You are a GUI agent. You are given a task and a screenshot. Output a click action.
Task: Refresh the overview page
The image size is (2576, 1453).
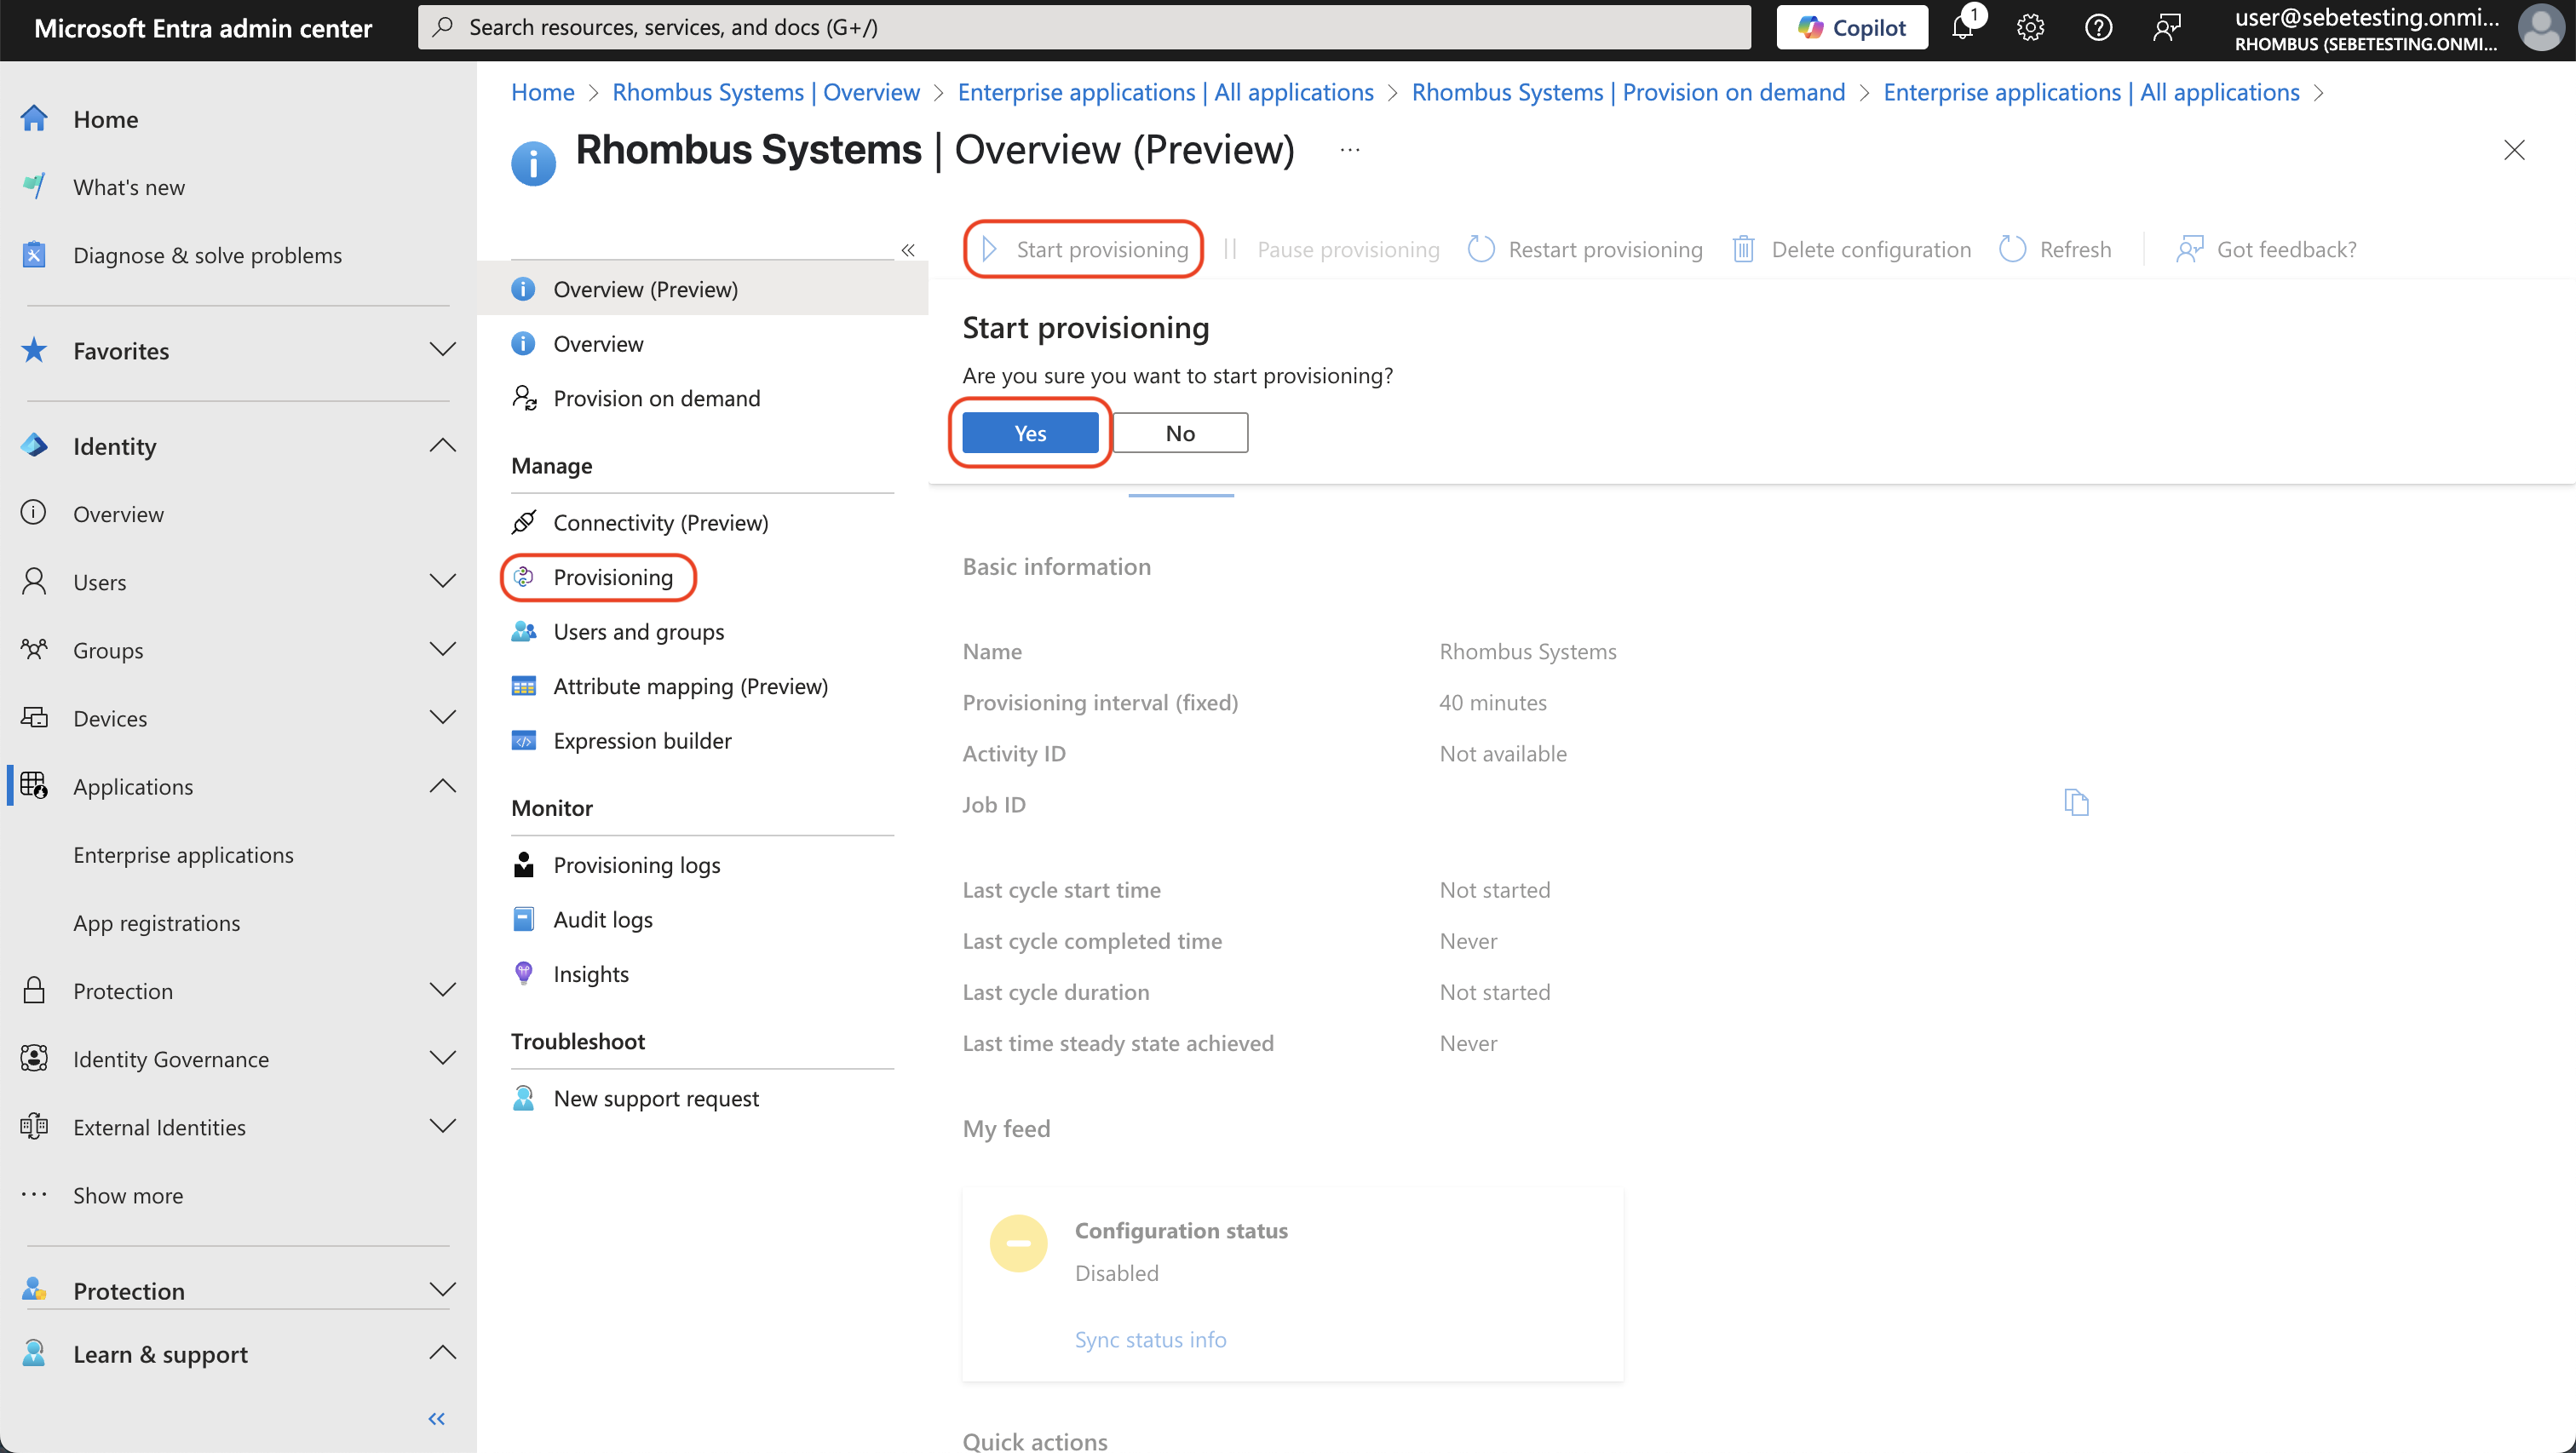2056,249
